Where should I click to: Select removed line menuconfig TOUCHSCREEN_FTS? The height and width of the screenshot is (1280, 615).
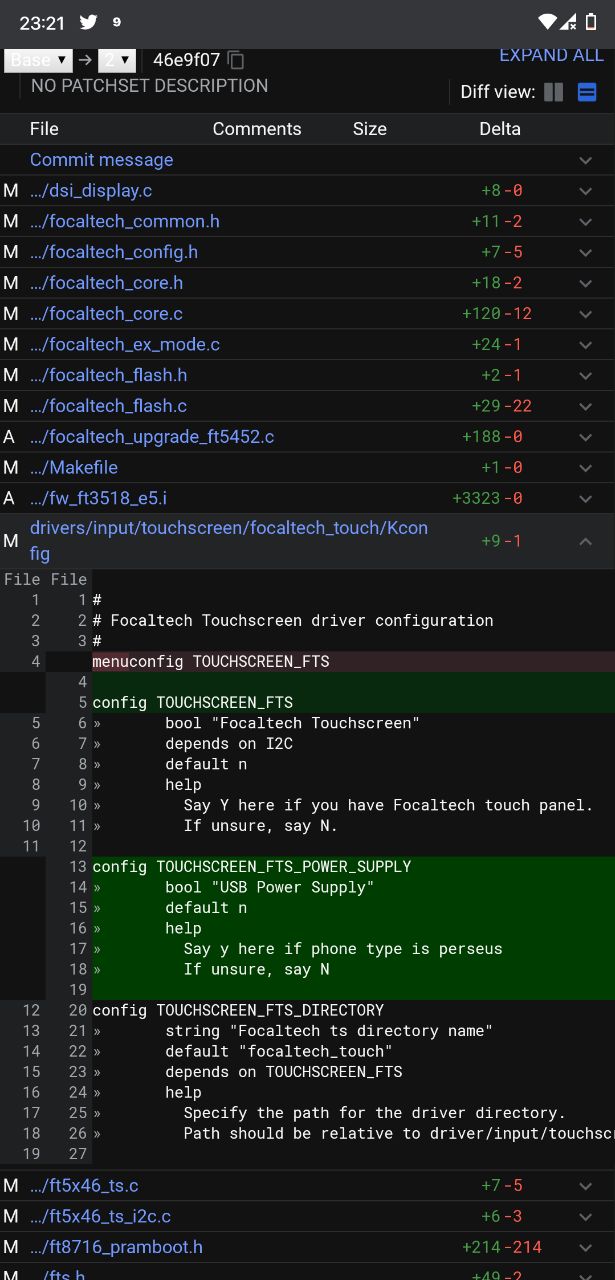pyautogui.click(x=211, y=661)
